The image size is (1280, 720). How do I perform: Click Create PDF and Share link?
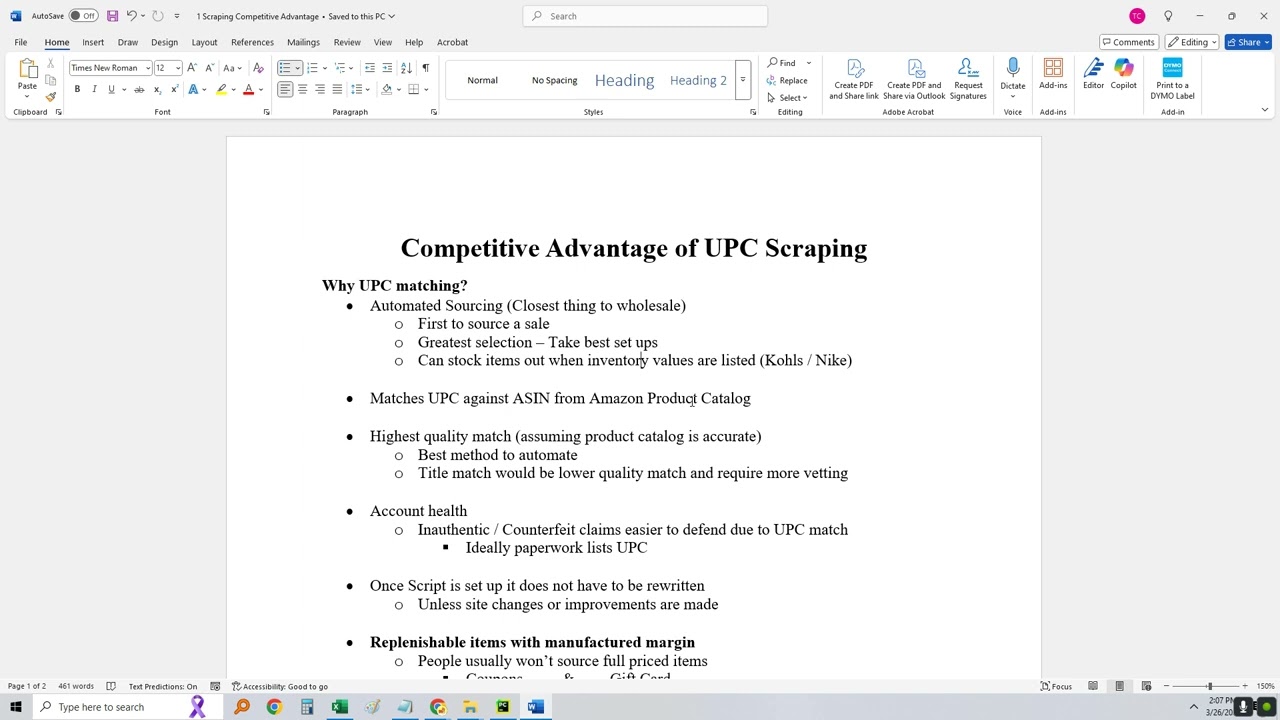(854, 78)
